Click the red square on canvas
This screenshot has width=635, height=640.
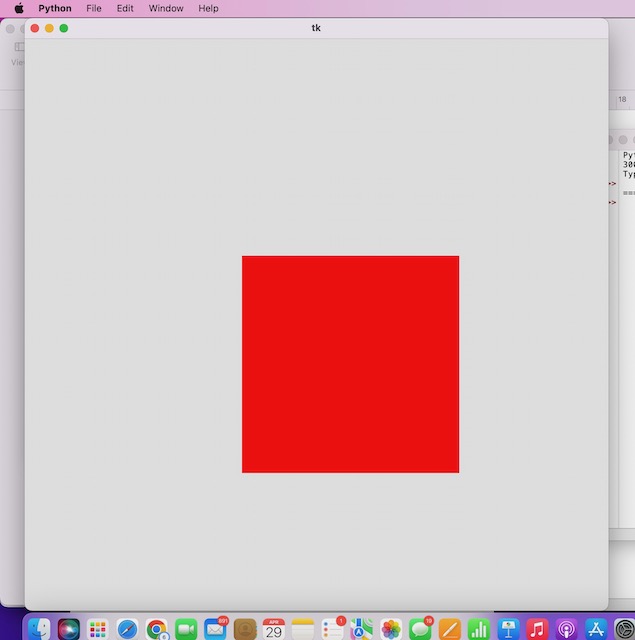(x=350, y=364)
